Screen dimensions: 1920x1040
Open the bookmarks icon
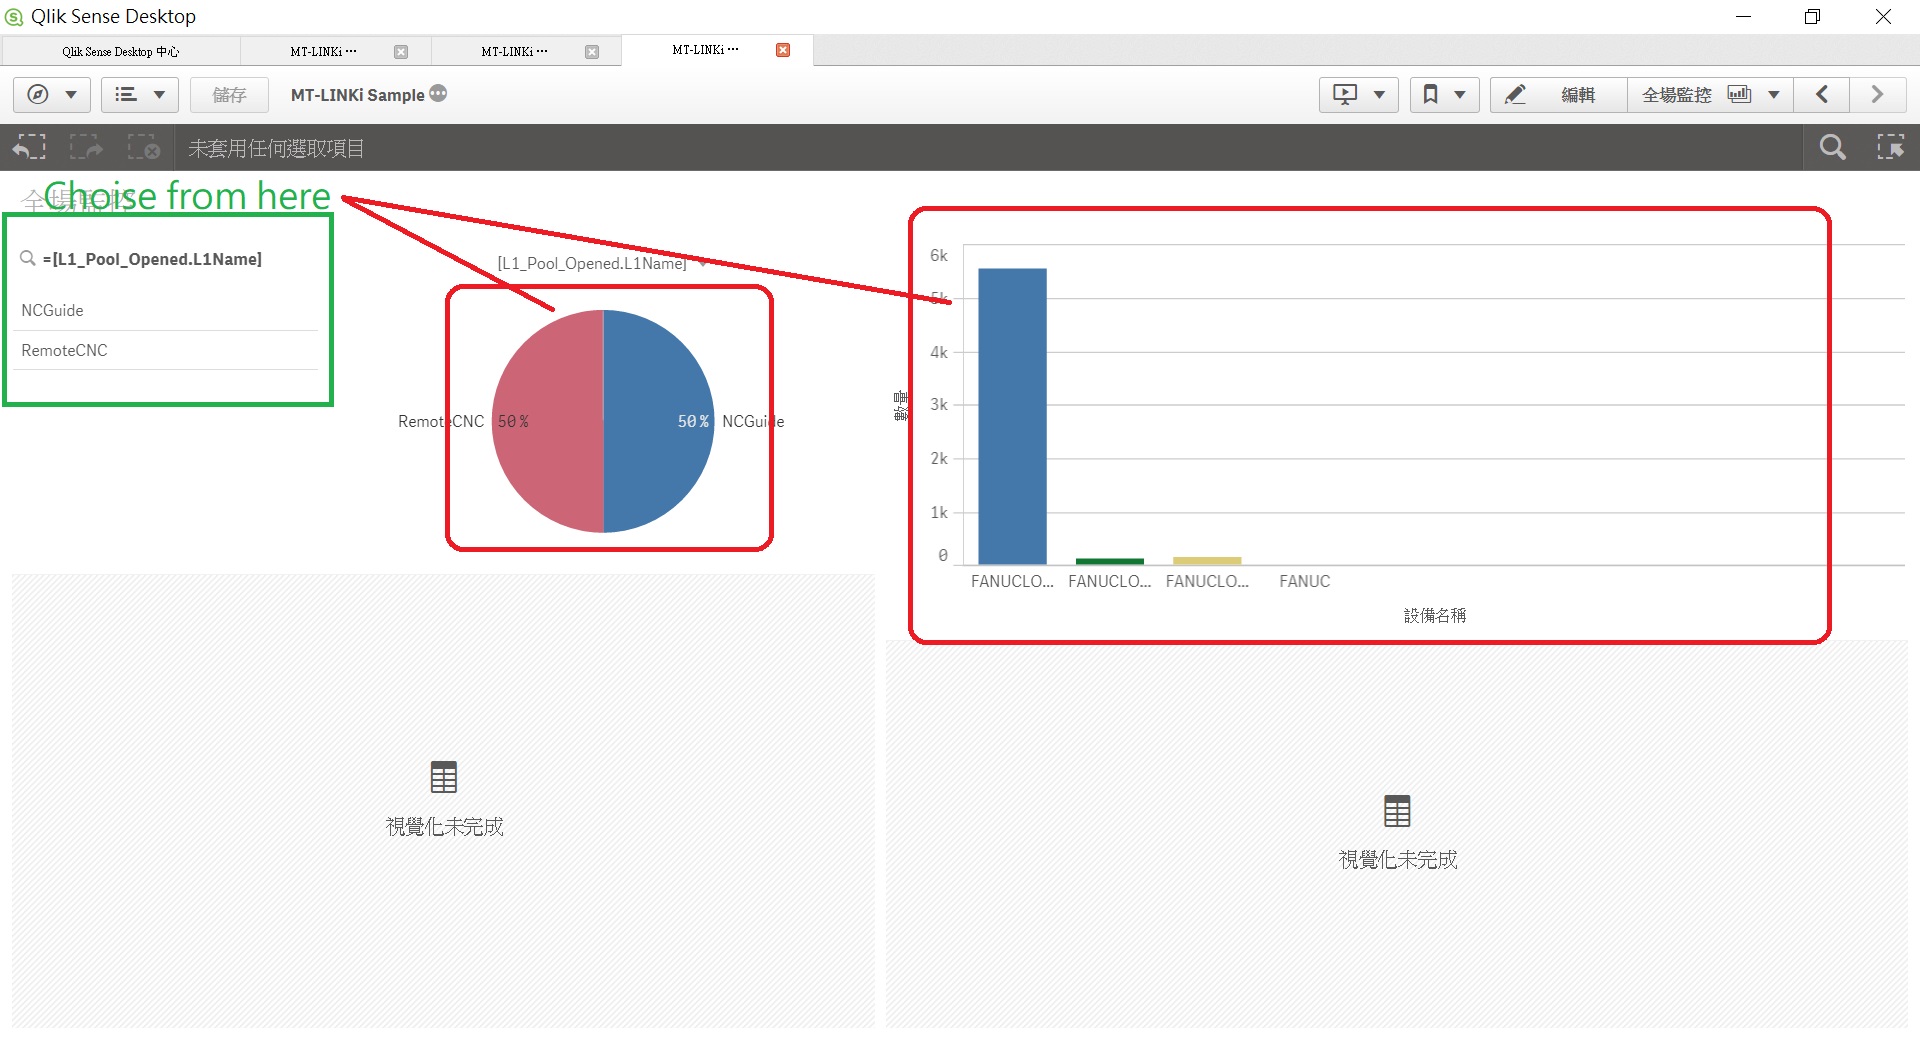pyautogui.click(x=1430, y=94)
